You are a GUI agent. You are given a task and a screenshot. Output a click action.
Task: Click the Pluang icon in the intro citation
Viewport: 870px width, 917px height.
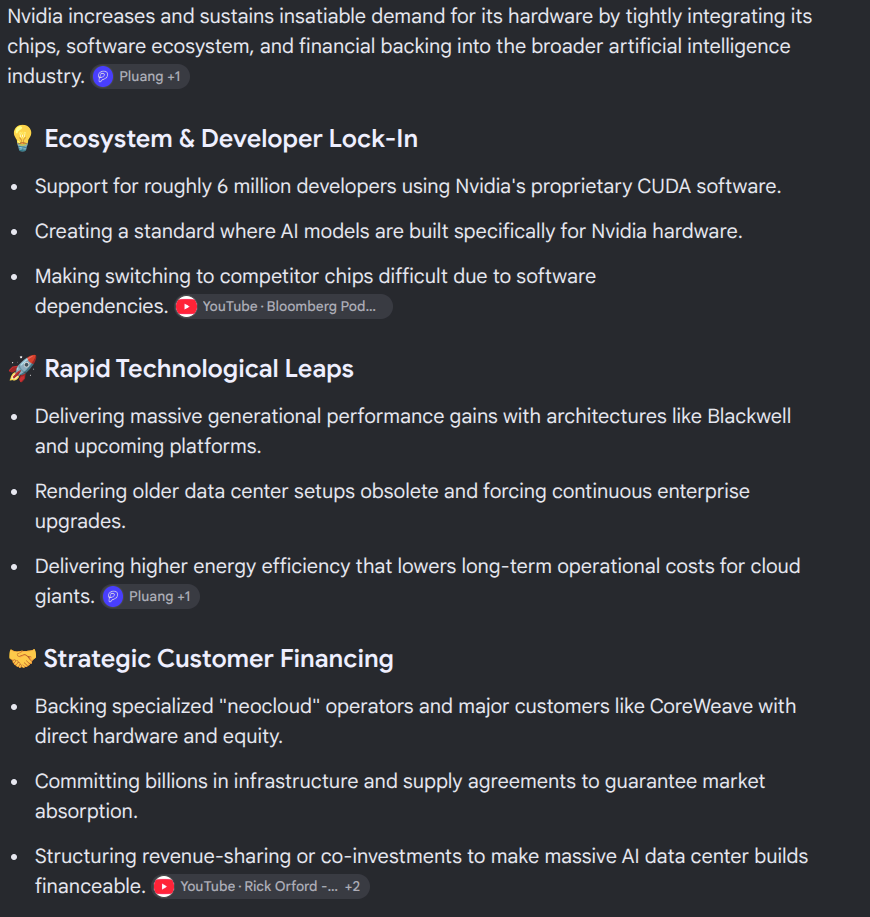[103, 77]
